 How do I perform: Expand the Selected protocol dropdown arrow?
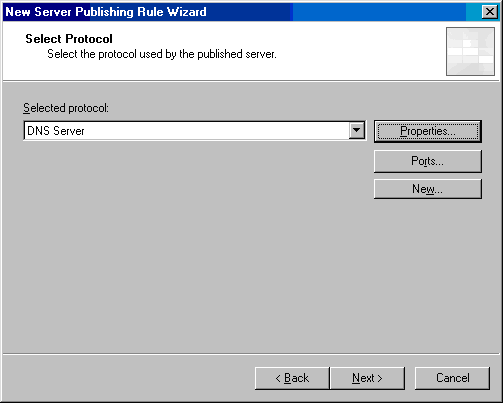(x=357, y=130)
